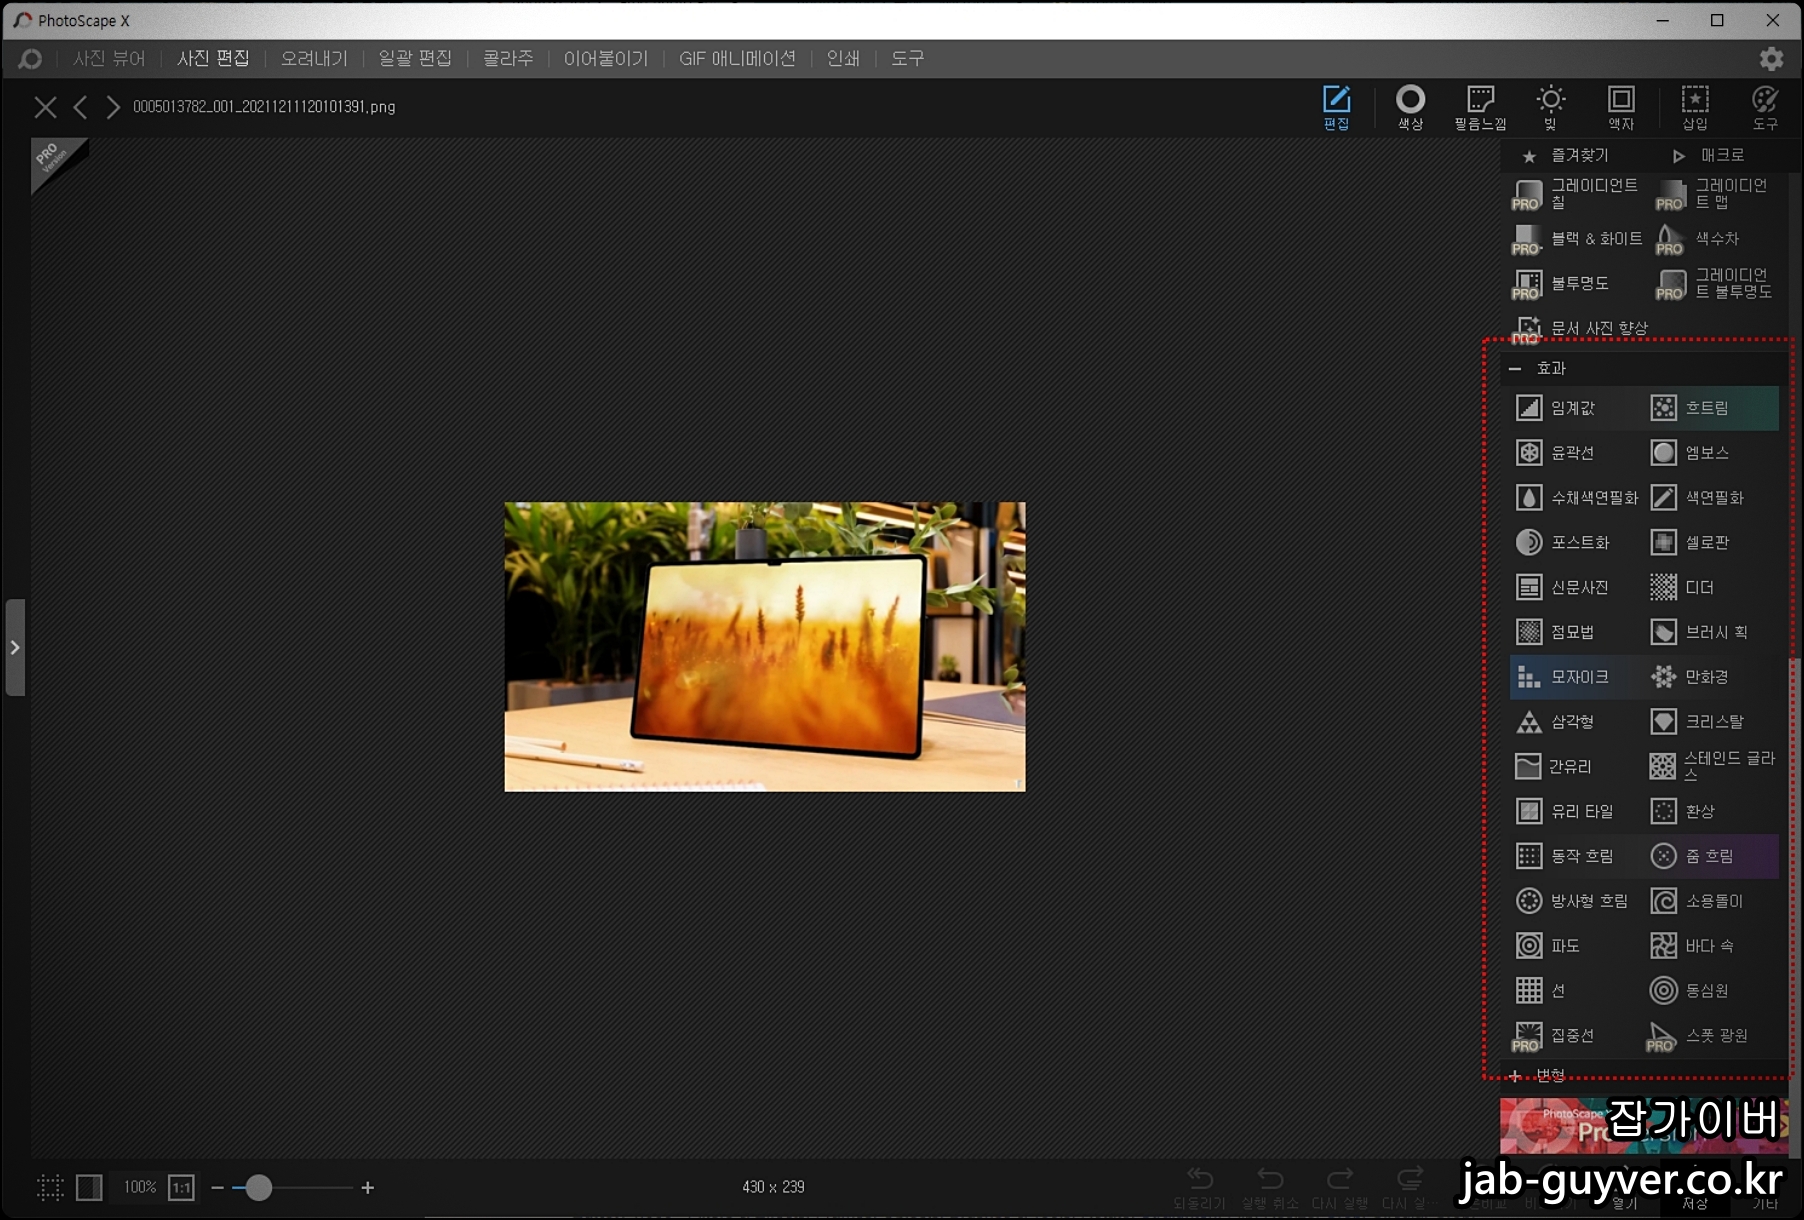Open the 편집 (Edit) tool tab
Viewport: 1804px width, 1220px height.
click(1336, 108)
